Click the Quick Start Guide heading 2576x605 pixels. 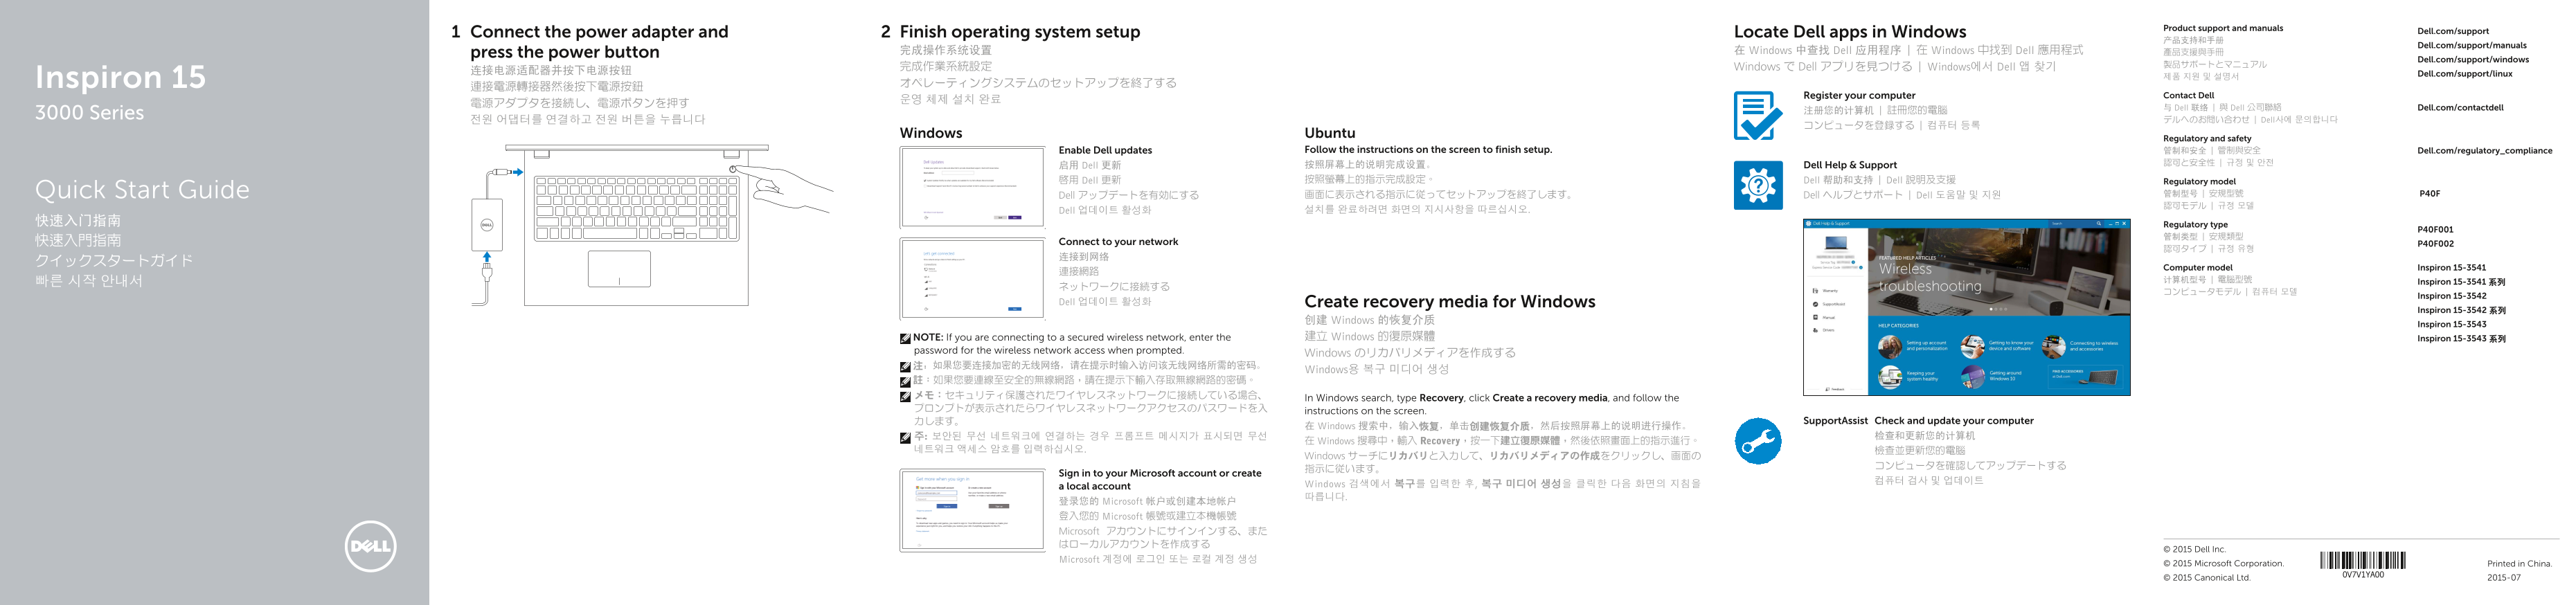142,189
